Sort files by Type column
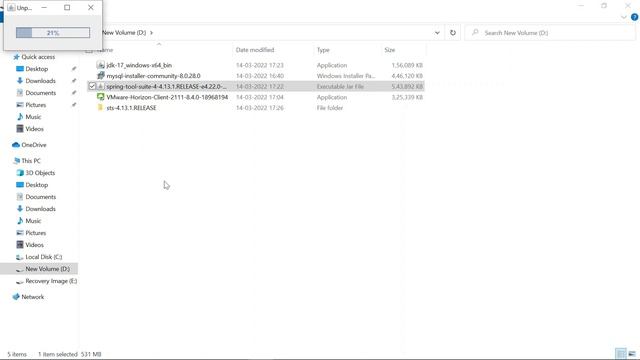This screenshot has height=360, width=640. click(323, 50)
